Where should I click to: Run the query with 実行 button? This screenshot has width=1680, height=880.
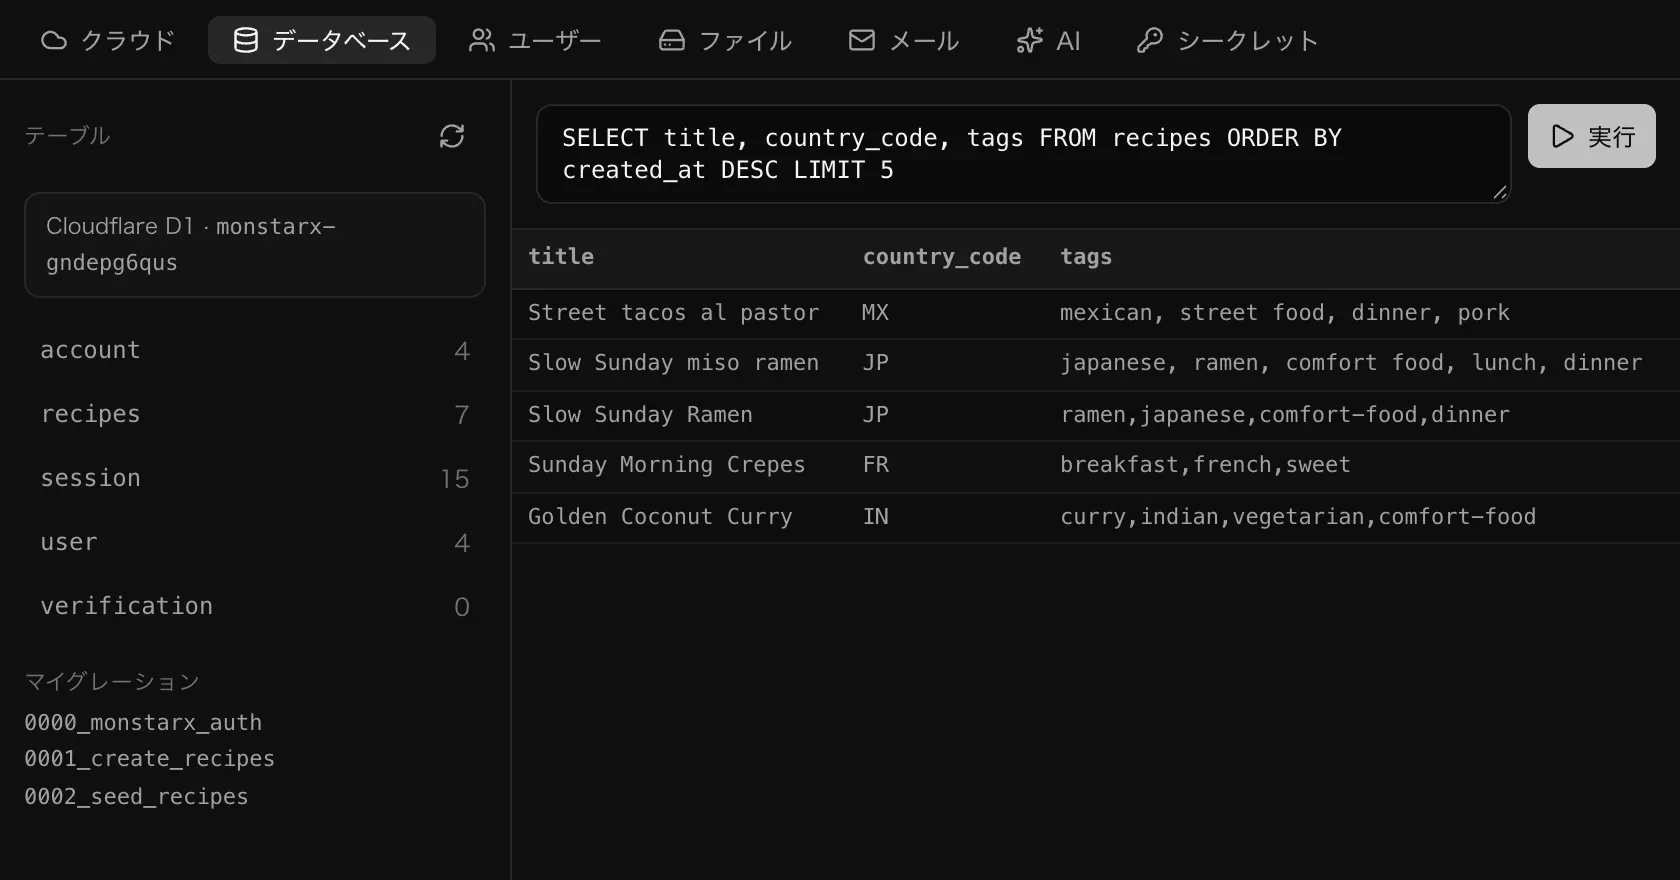(1592, 136)
